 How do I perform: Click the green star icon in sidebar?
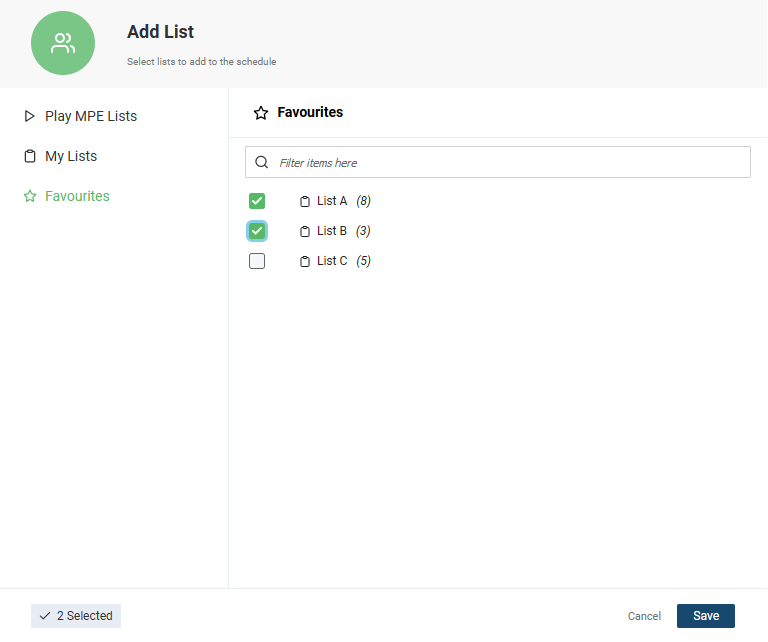pyautogui.click(x=30, y=196)
